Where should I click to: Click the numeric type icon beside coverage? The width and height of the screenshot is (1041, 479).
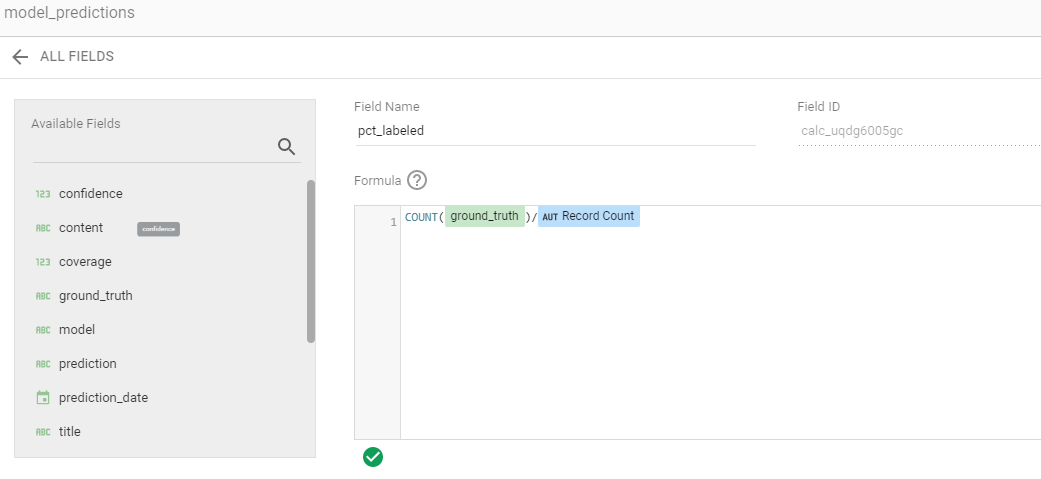tap(43, 262)
